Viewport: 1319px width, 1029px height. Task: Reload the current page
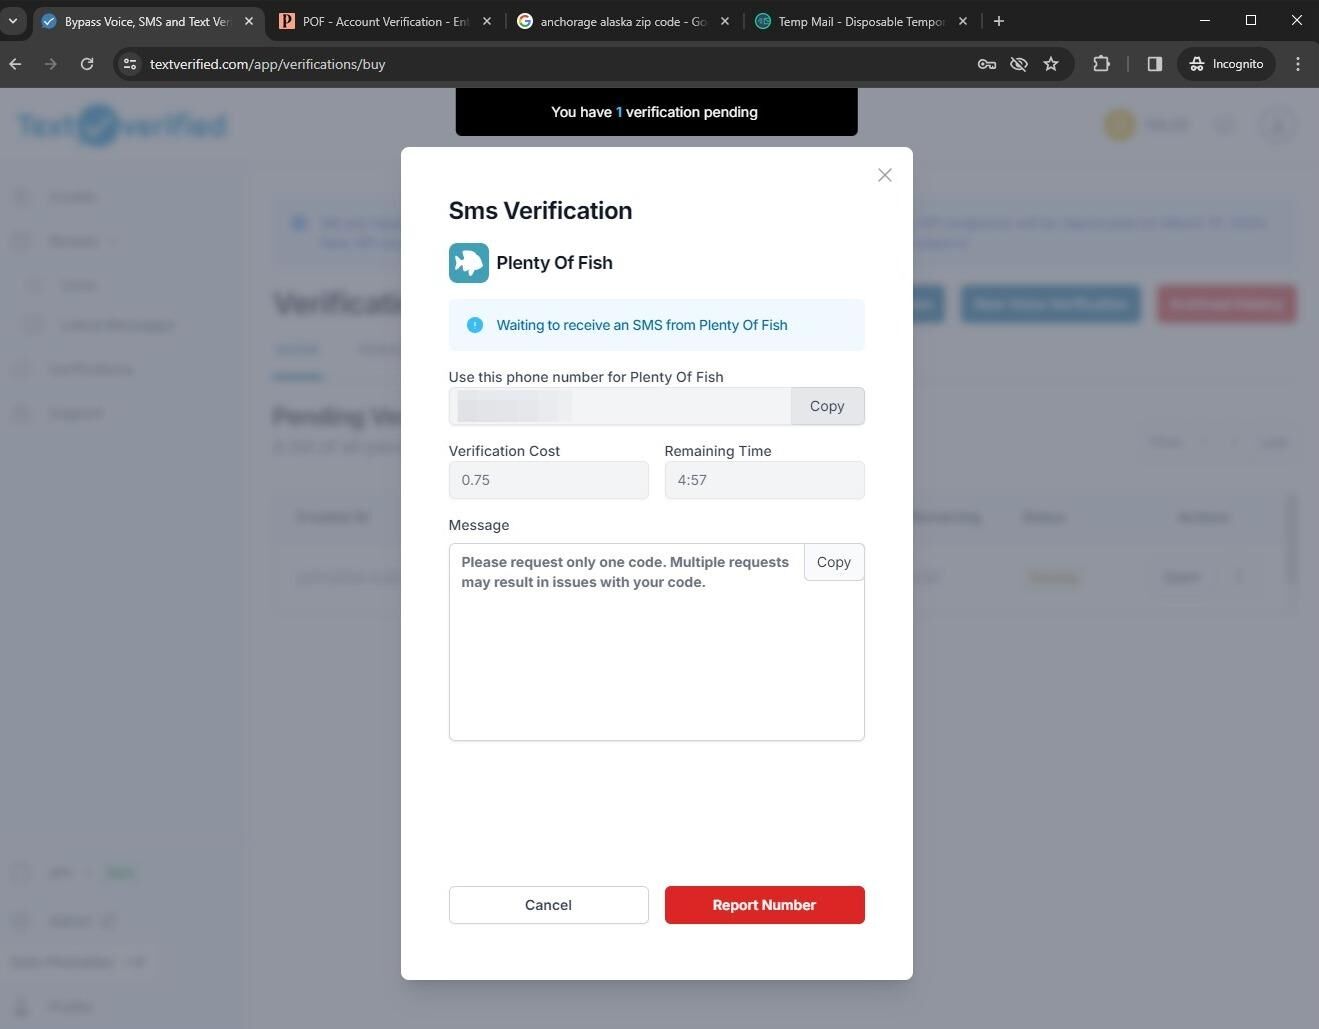coord(87,64)
